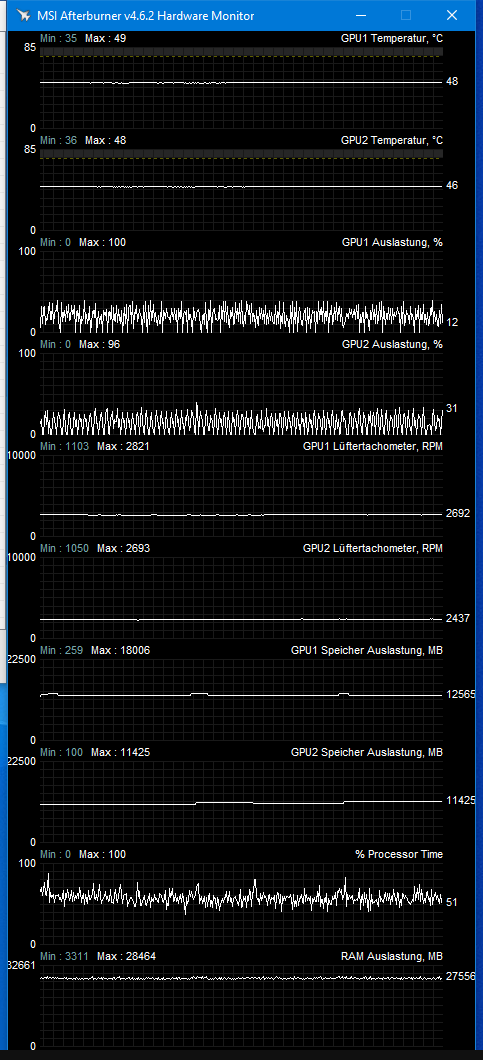This screenshot has height=1060, width=483.
Task: Click the GPU2 temperature current value 46
Action: tap(452, 185)
